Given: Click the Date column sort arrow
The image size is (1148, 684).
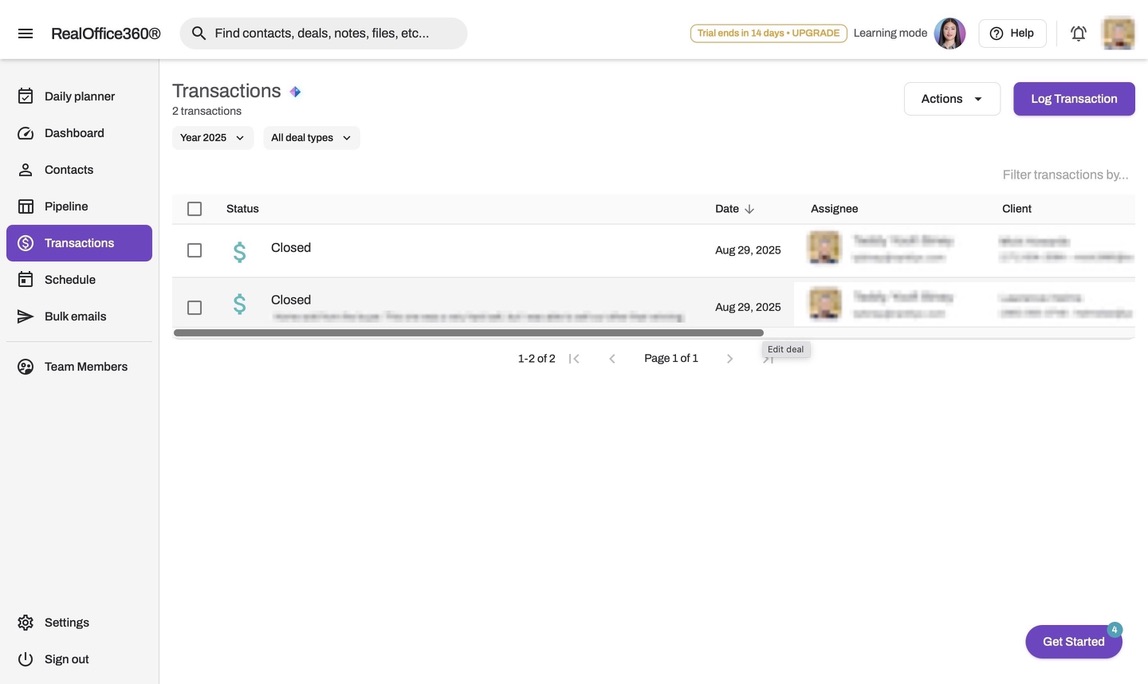Looking at the screenshot, I should click(x=749, y=209).
